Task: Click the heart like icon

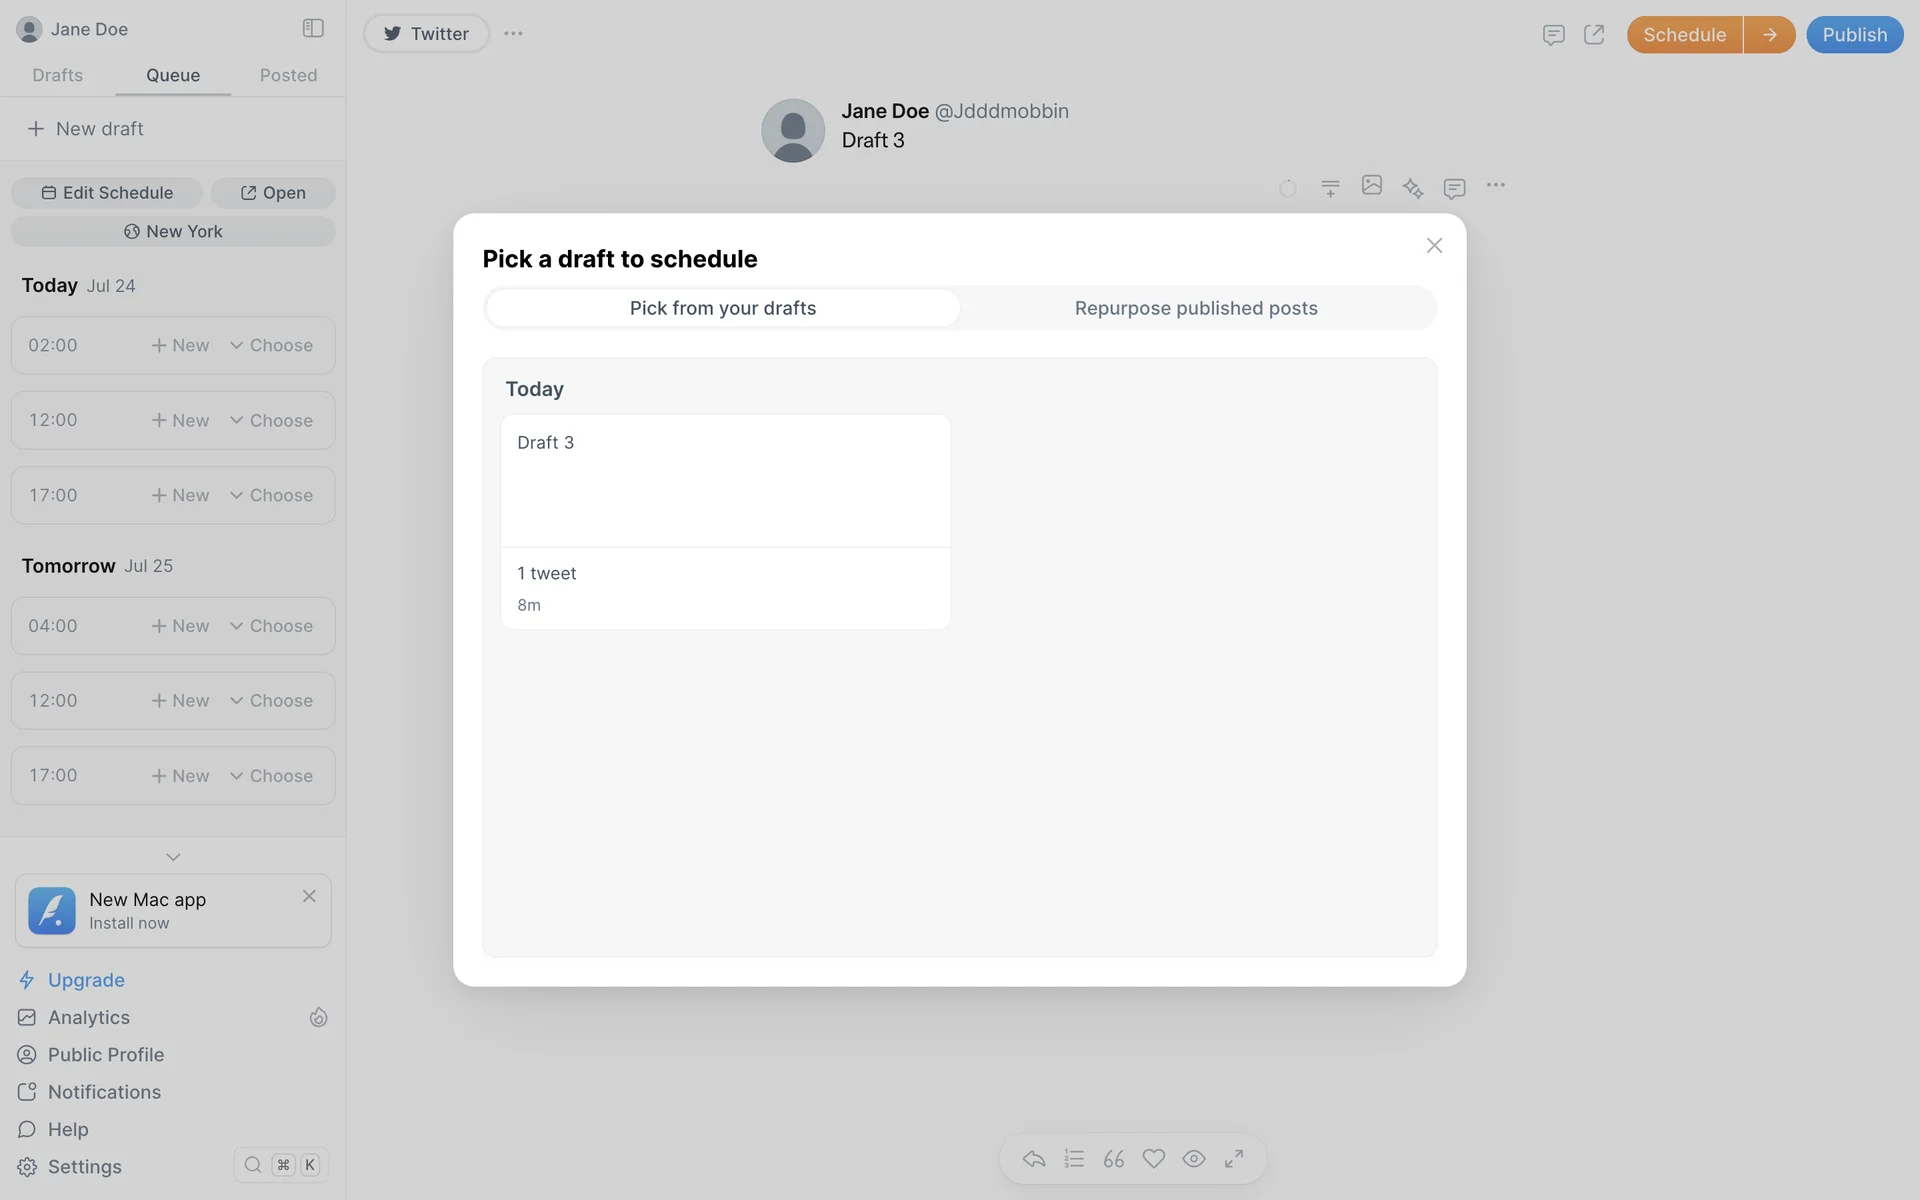Action: pos(1153,1158)
